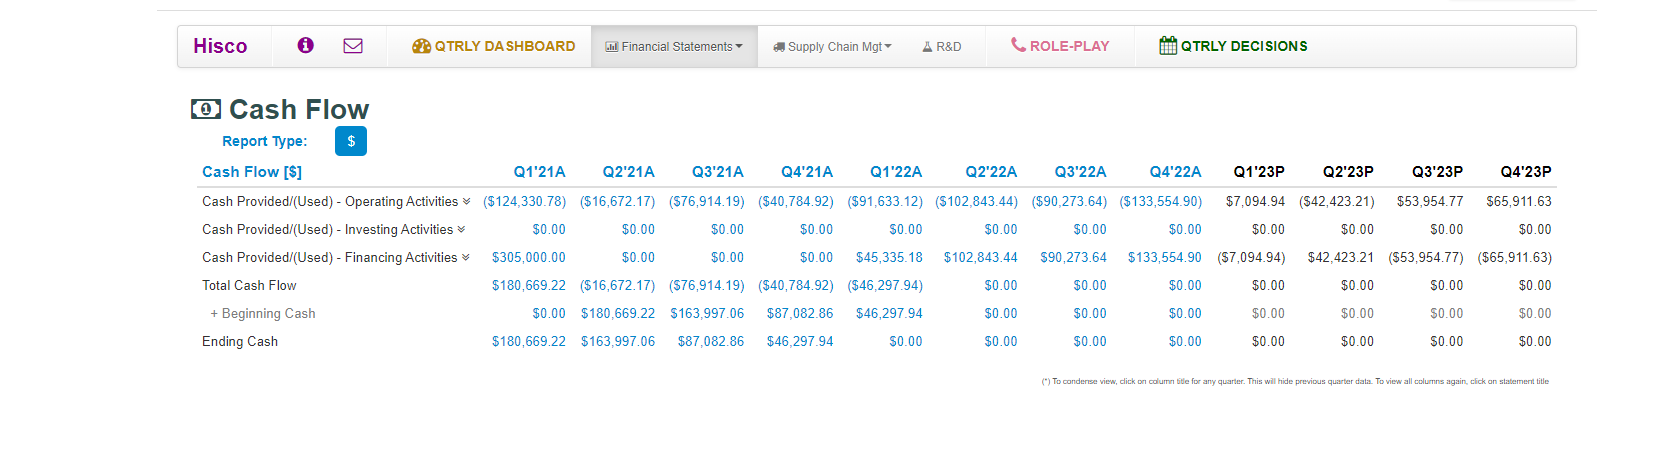Expand the Operating Activities row

[x=466, y=201]
